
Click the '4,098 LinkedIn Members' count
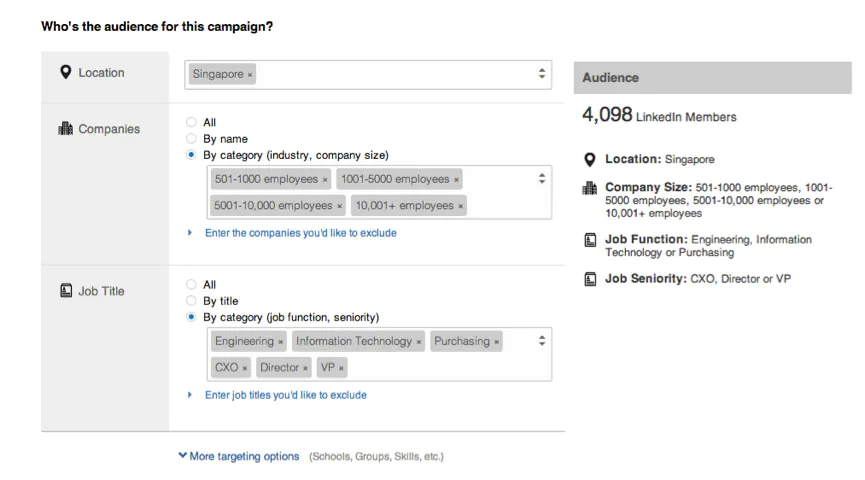tap(659, 115)
